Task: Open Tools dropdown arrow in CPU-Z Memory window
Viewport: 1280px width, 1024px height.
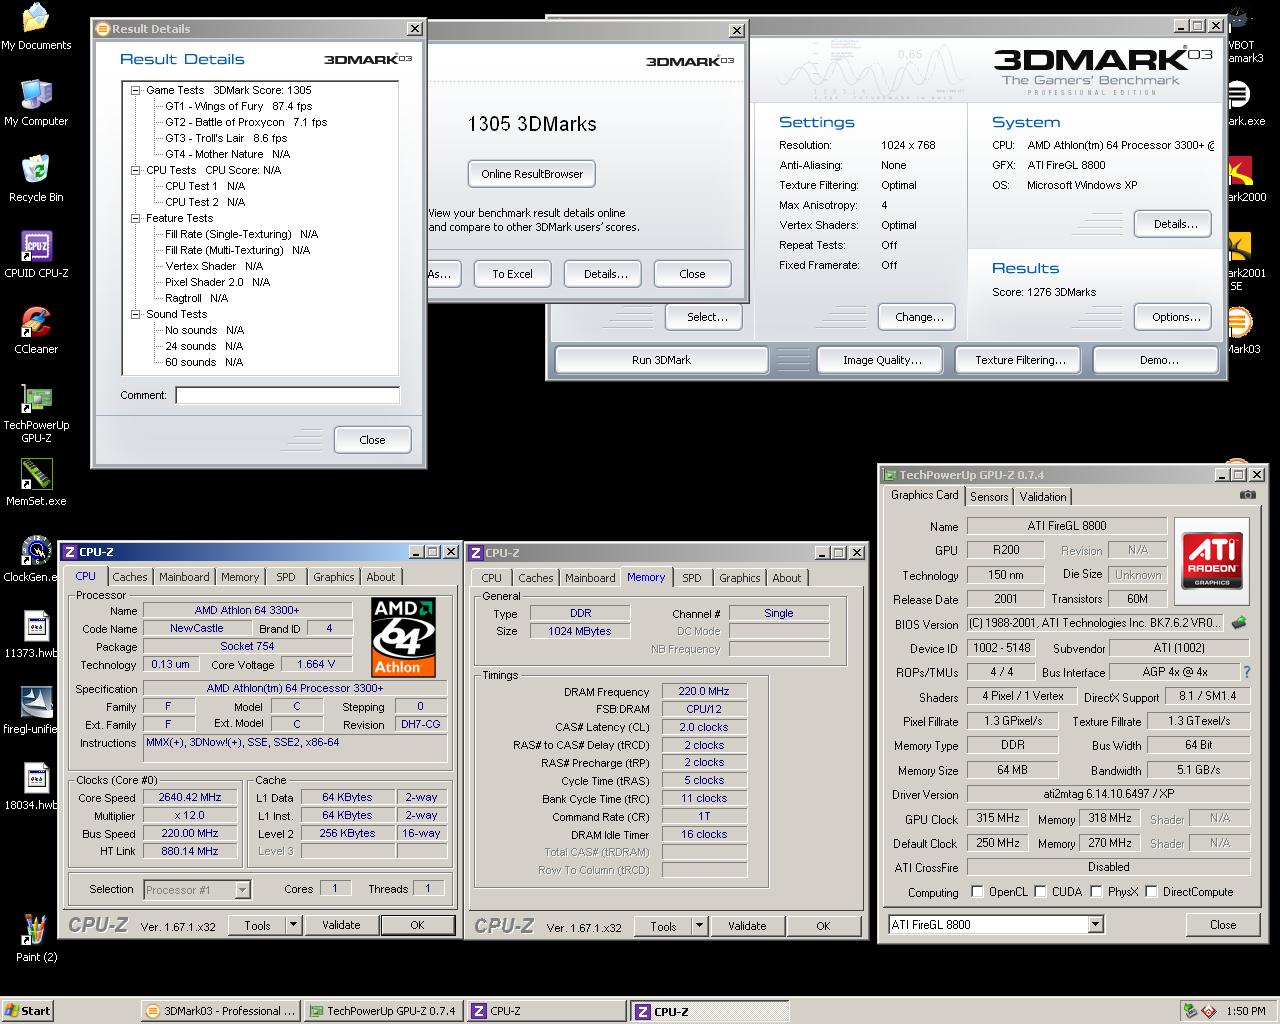Action: [x=699, y=927]
